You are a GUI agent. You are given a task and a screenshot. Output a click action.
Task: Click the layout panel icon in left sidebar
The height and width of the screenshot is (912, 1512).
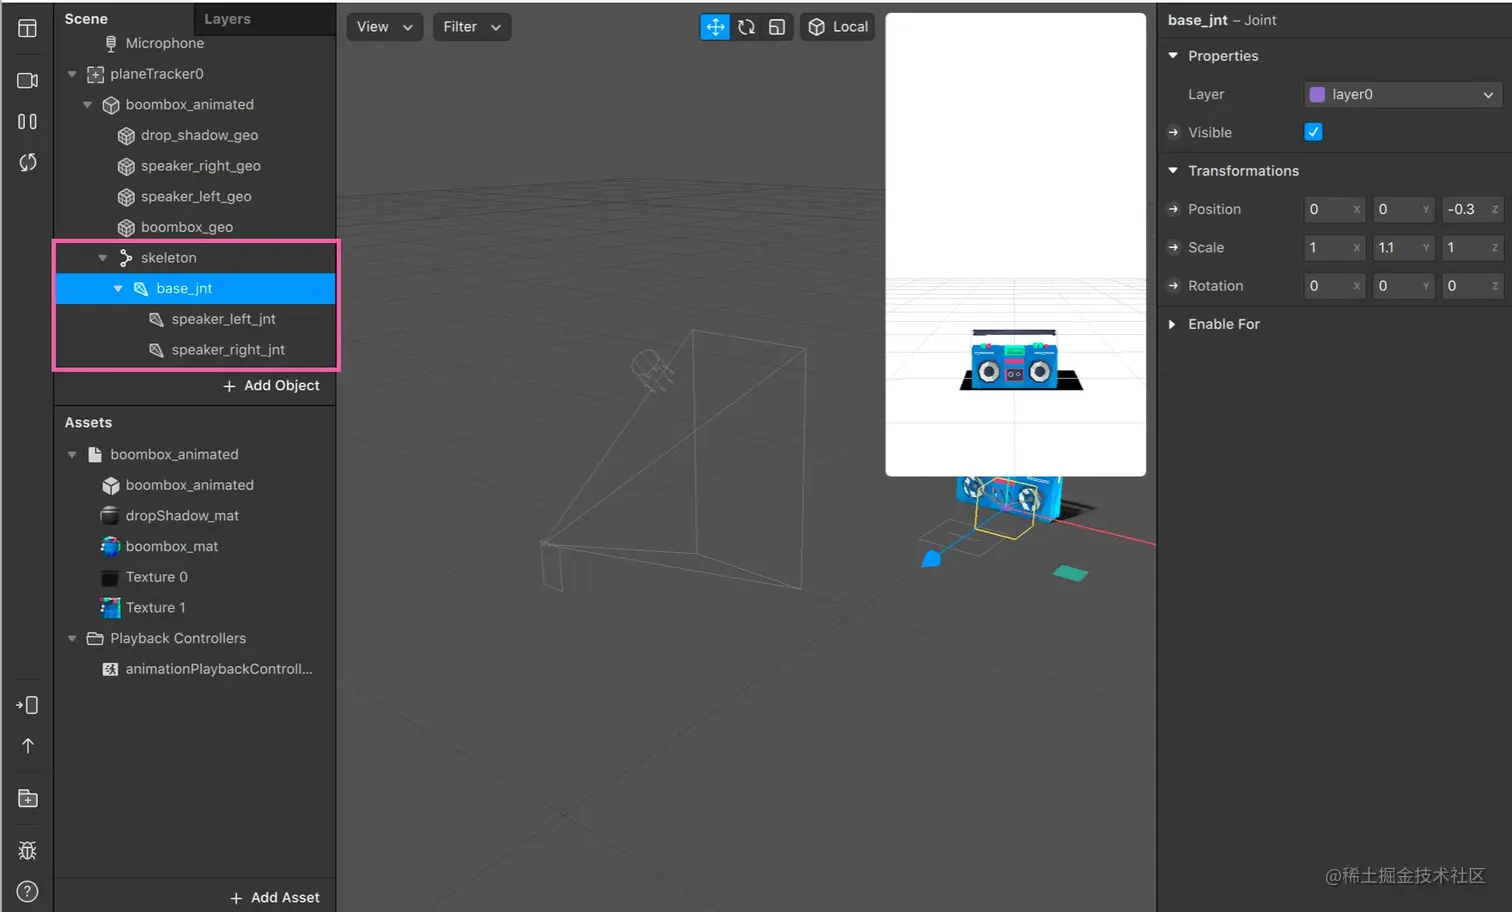click(27, 28)
